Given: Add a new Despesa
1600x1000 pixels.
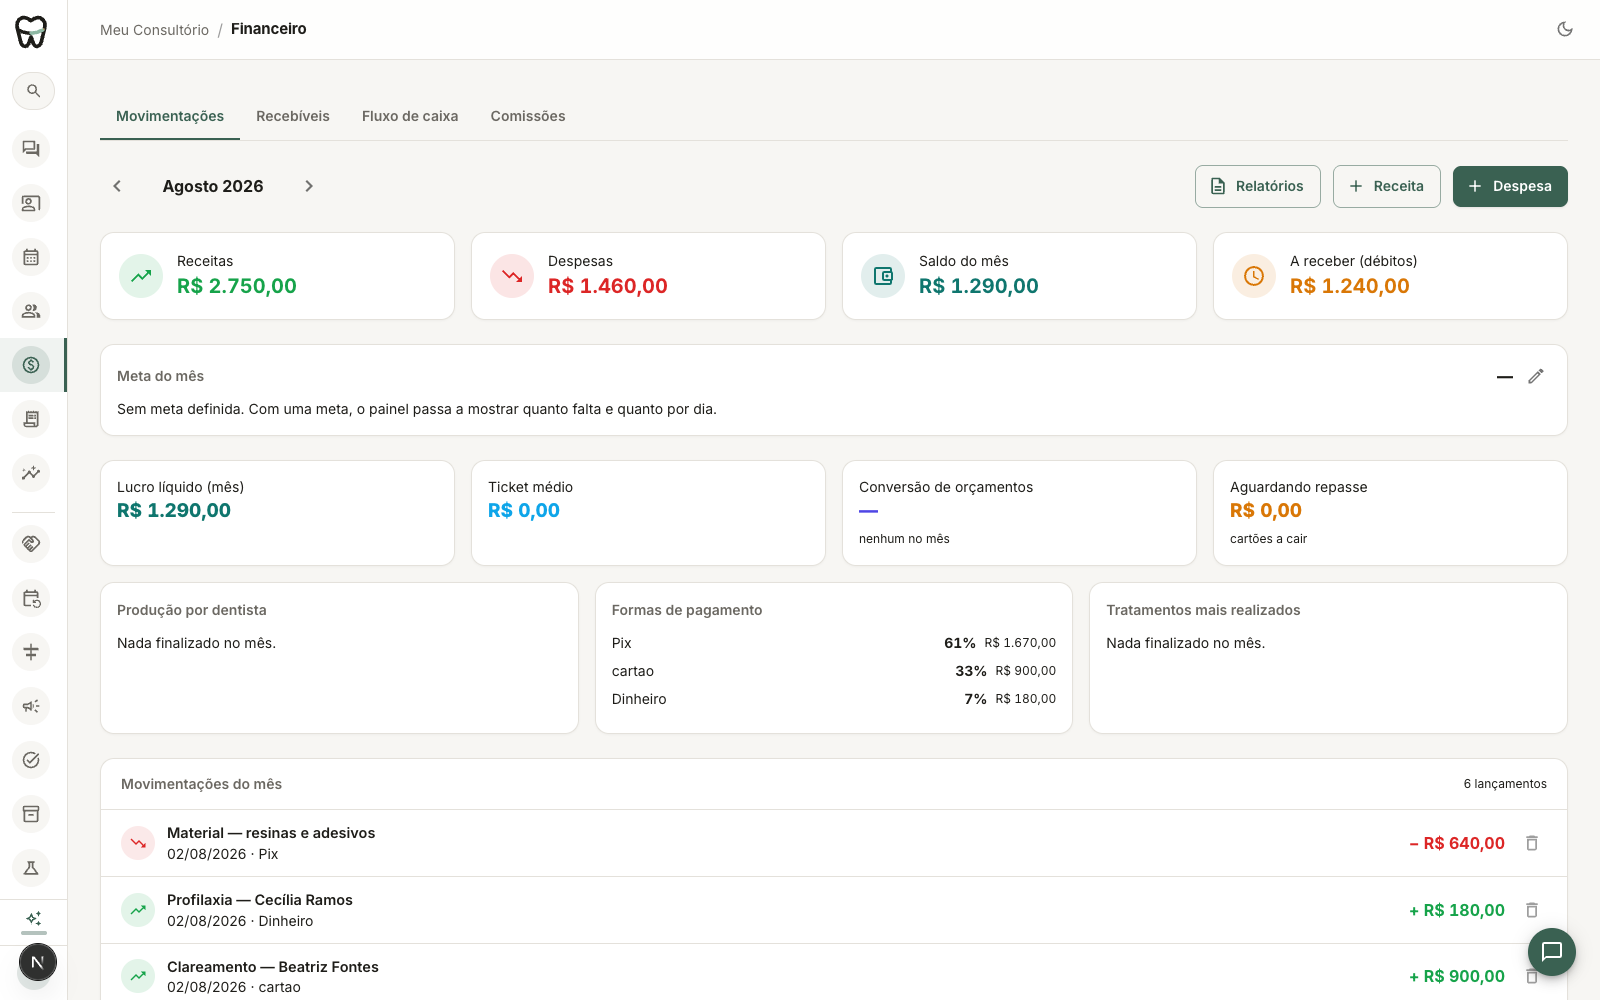Looking at the screenshot, I should coord(1510,186).
